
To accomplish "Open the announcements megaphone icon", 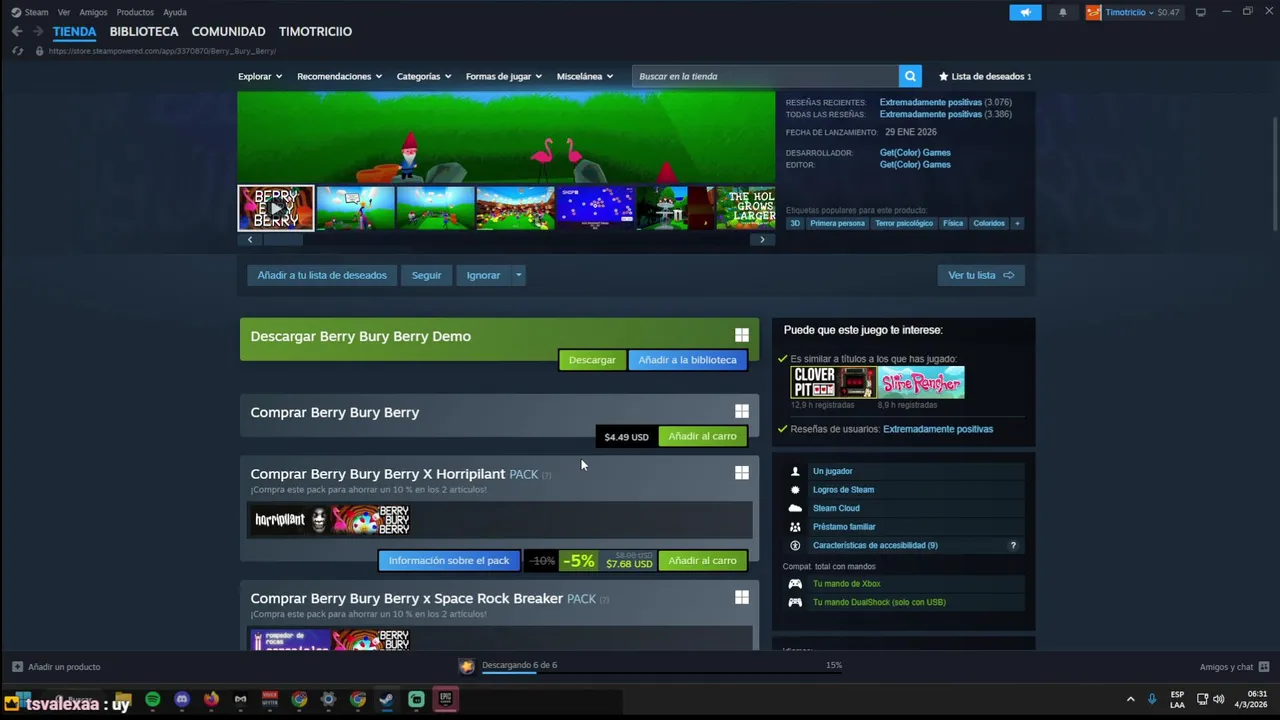I will [1025, 12].
